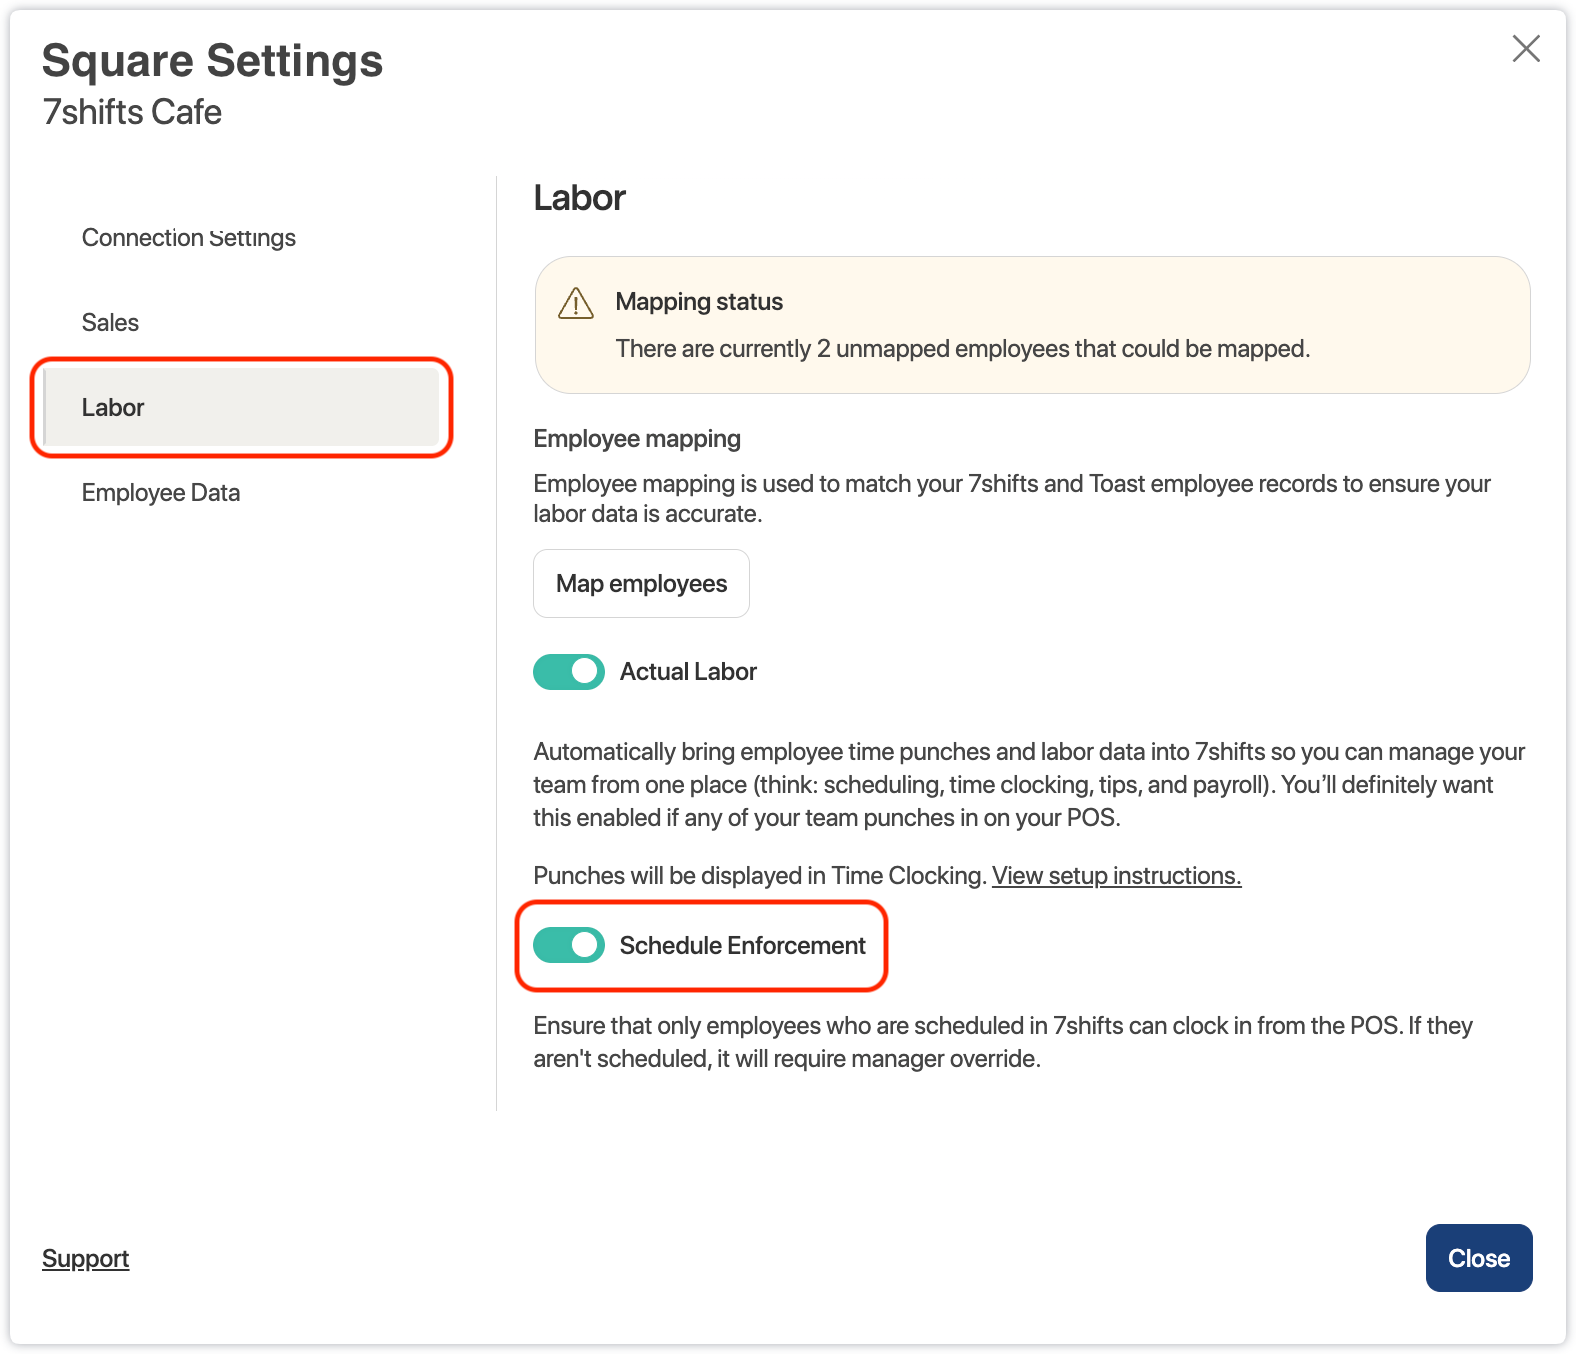Click the Square Settings dialog title
The width and height of the screenshot is (1576, 1354).
tap(212, 61)
